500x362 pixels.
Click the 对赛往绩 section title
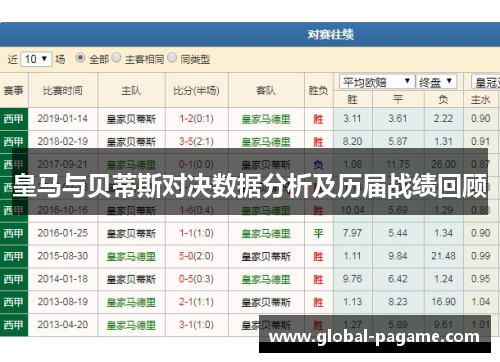(330, 34)
